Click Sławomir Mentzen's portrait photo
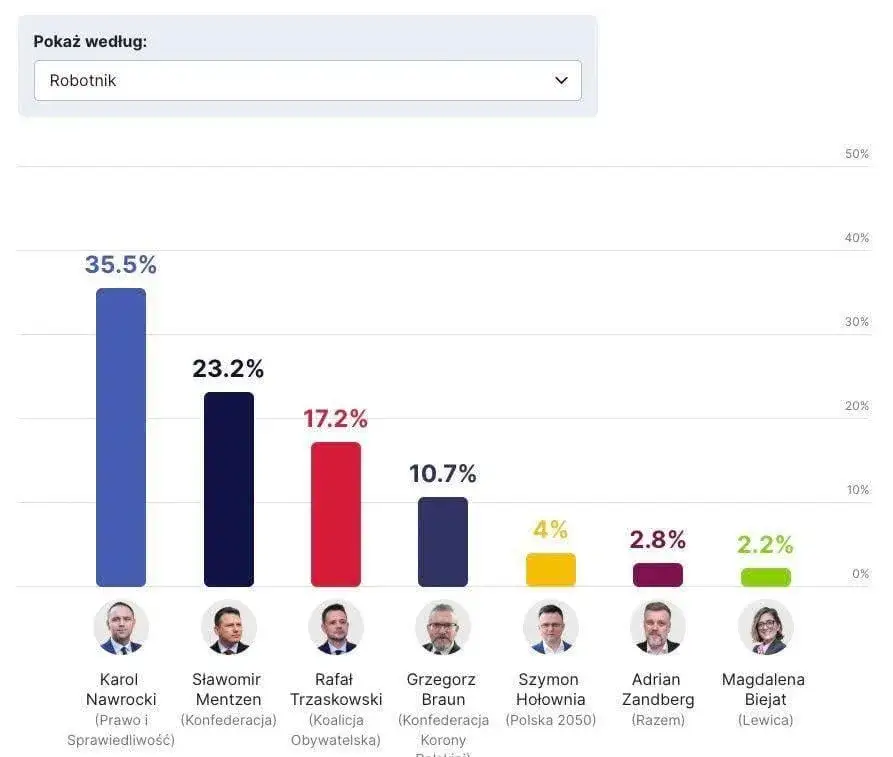 point(228,627)
